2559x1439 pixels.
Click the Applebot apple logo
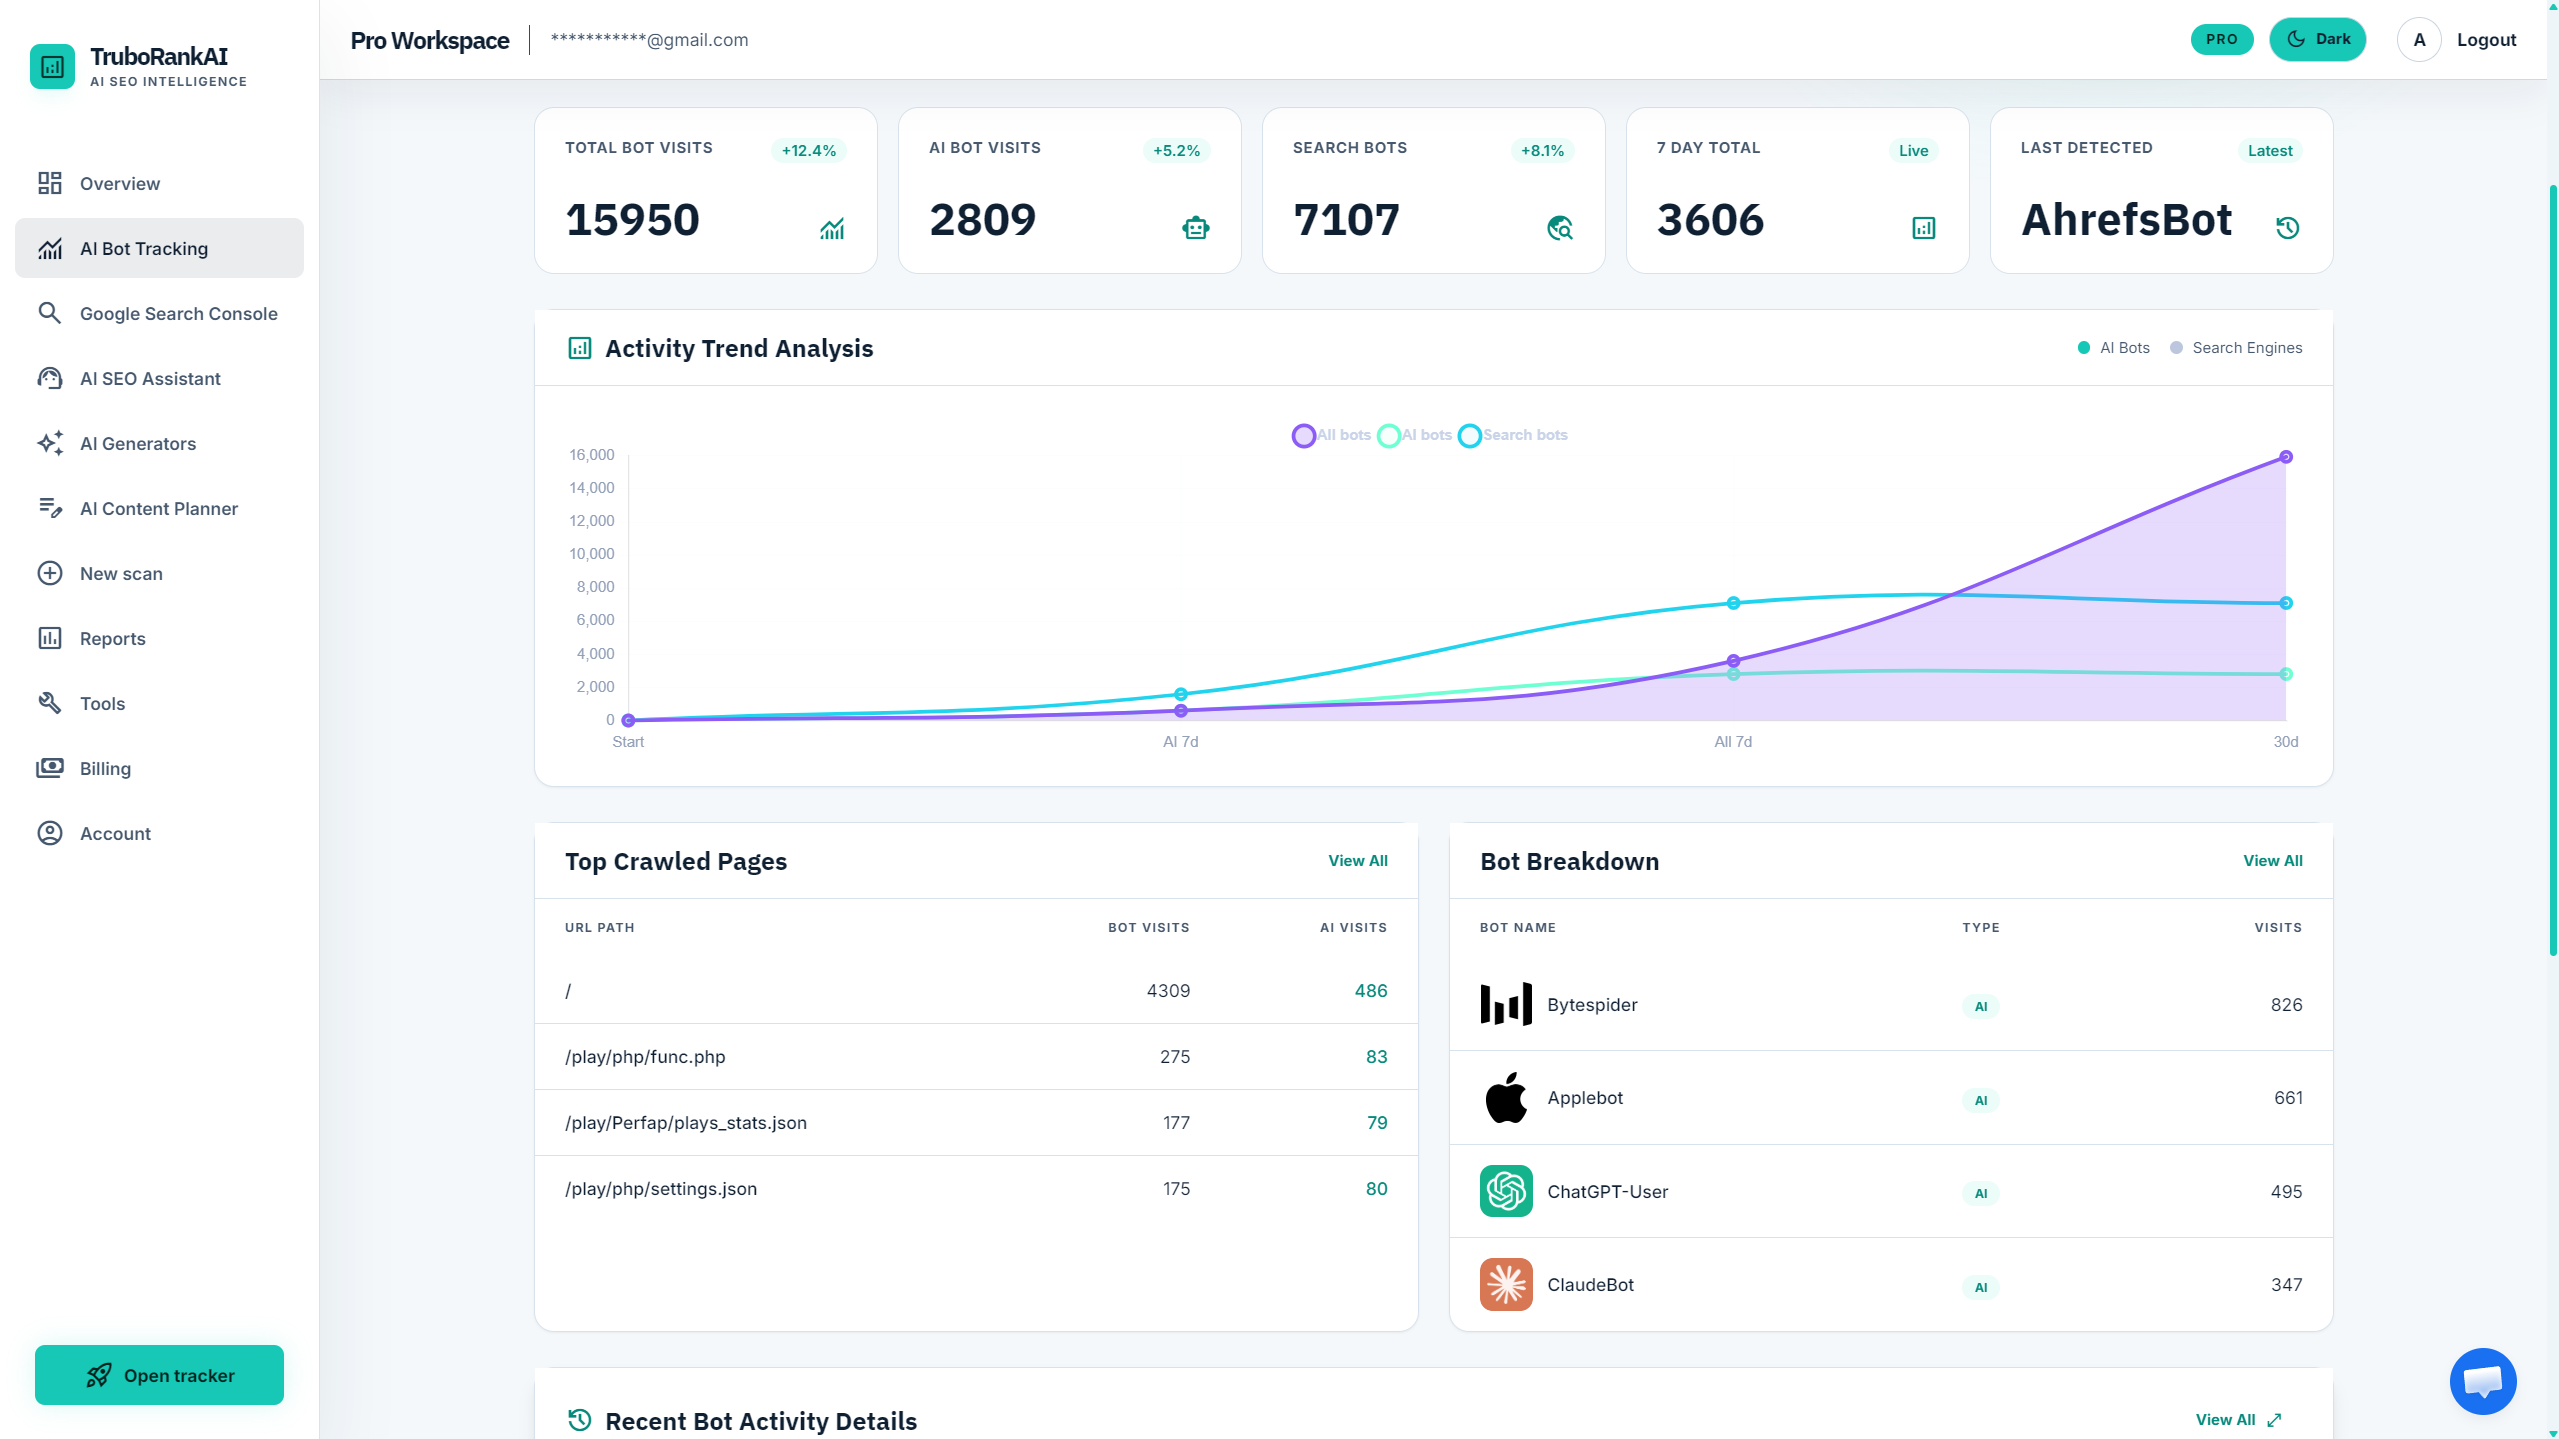pos(1506,1097)
